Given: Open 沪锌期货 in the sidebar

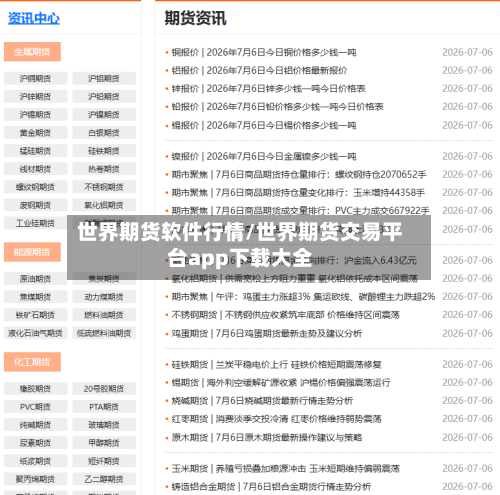Looking at the screenshot, I should pos(35,96).
